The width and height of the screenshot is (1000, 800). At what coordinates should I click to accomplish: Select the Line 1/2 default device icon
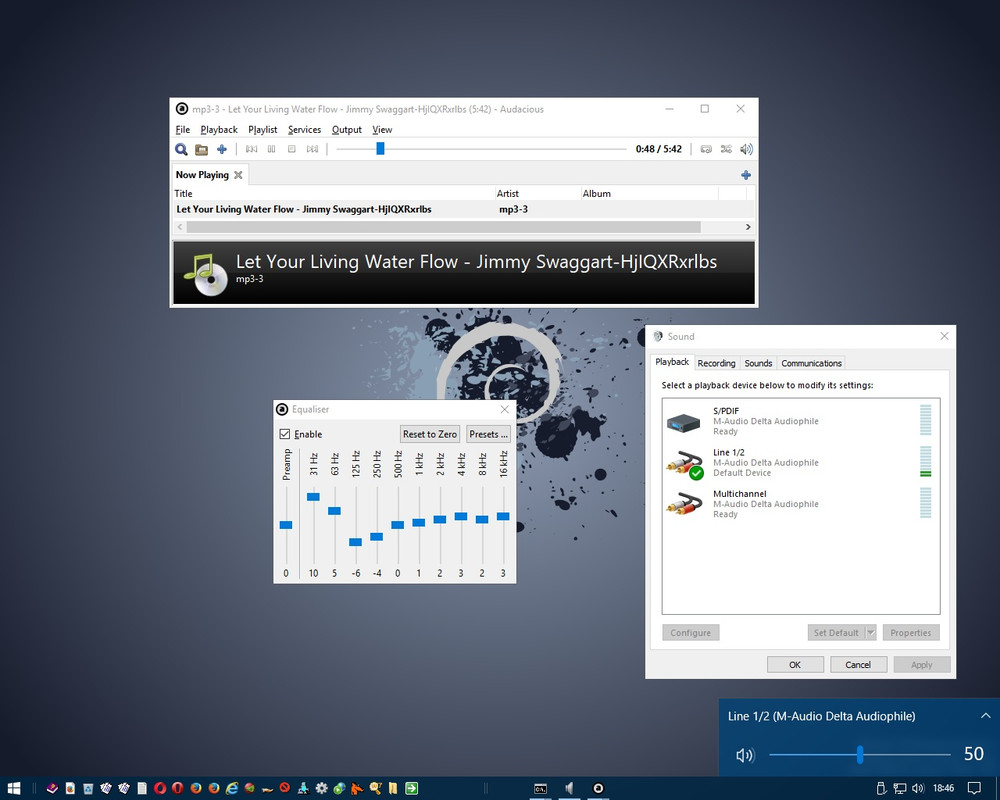[684, 464]
